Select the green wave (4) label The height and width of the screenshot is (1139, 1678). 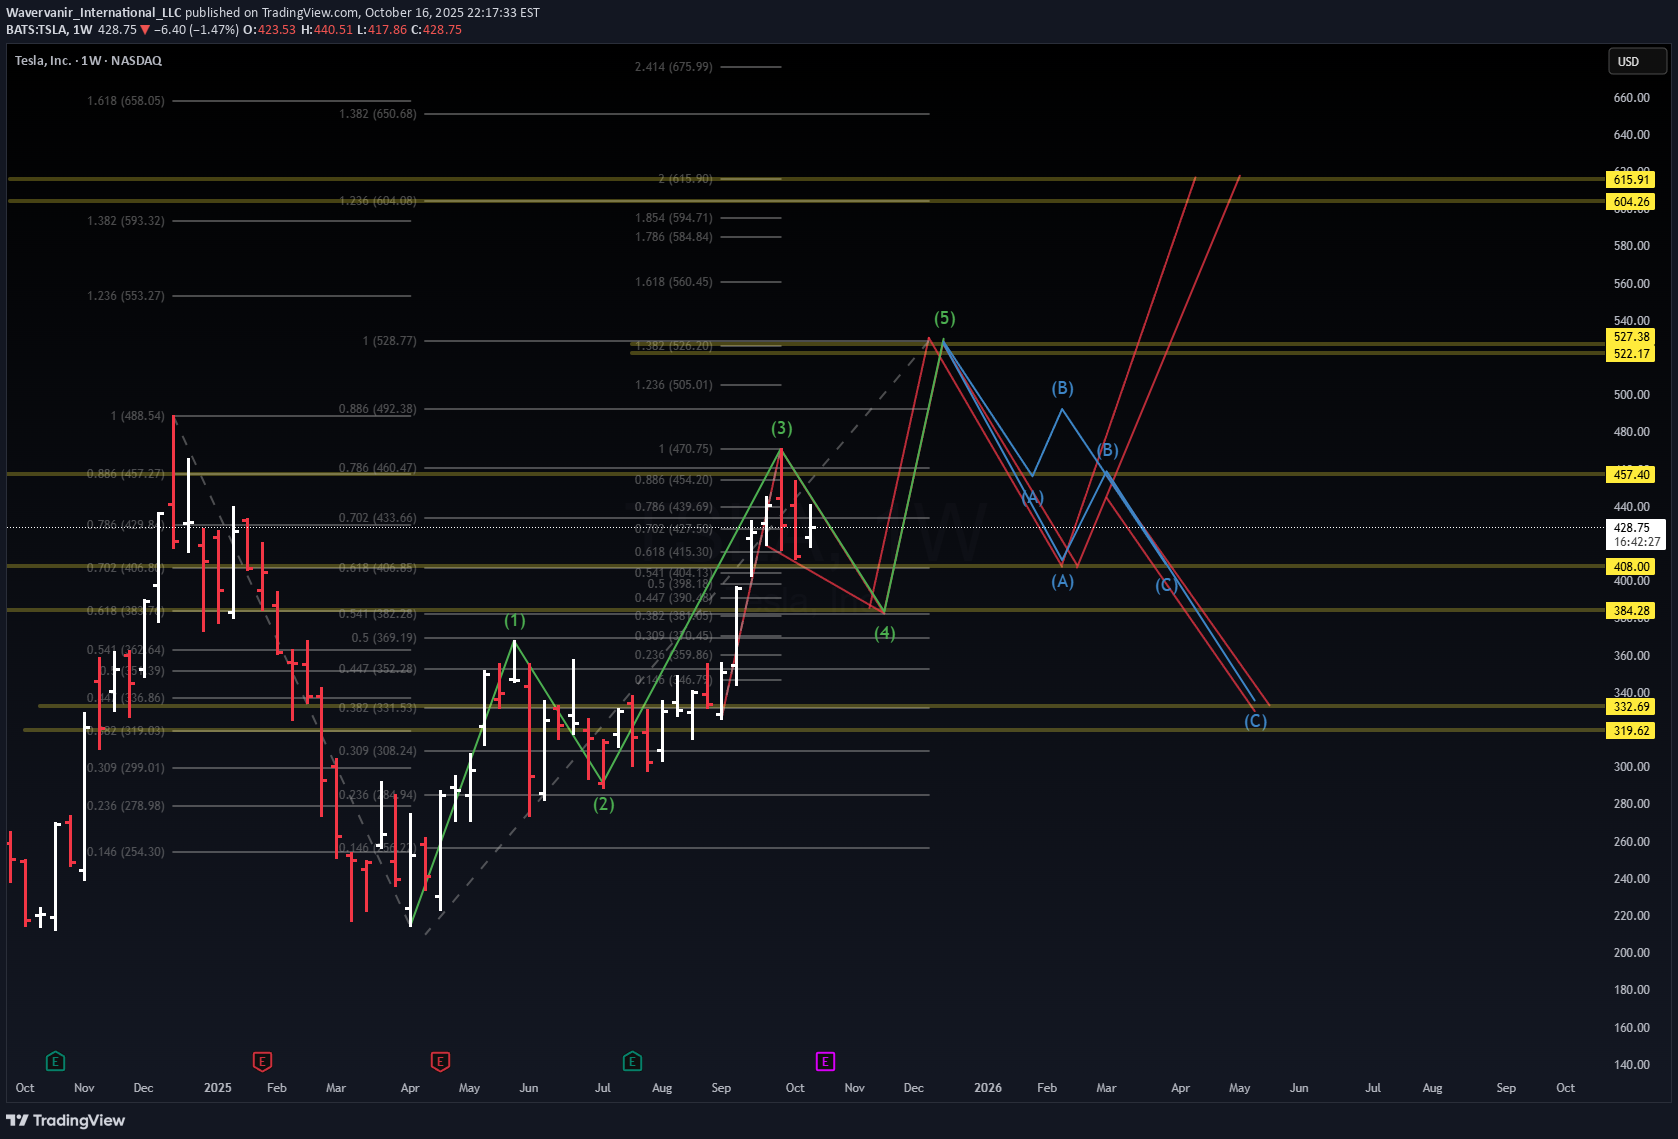coord(884,633)
